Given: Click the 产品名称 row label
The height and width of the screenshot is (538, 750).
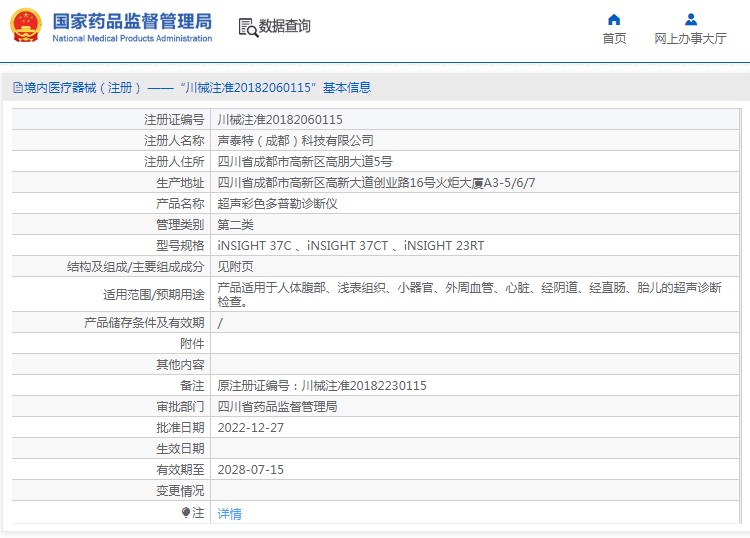Looking at the screenshot, I should pos(180,203).
